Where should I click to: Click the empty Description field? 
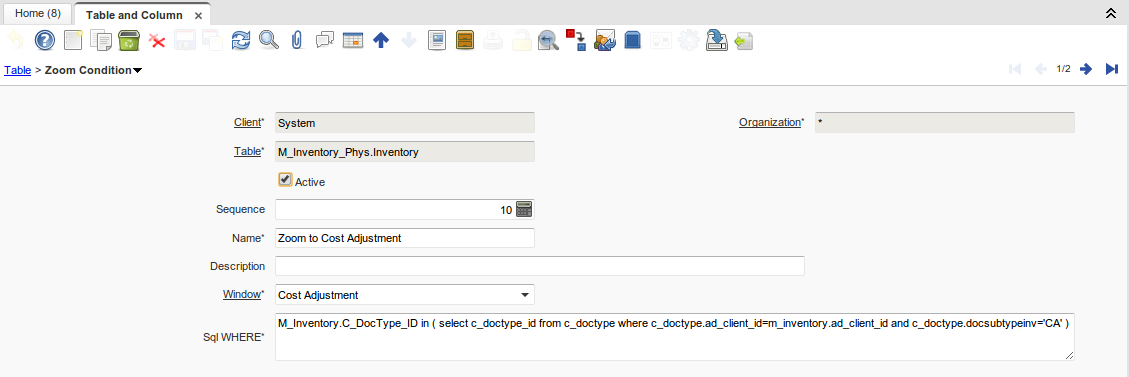[540, 266]
